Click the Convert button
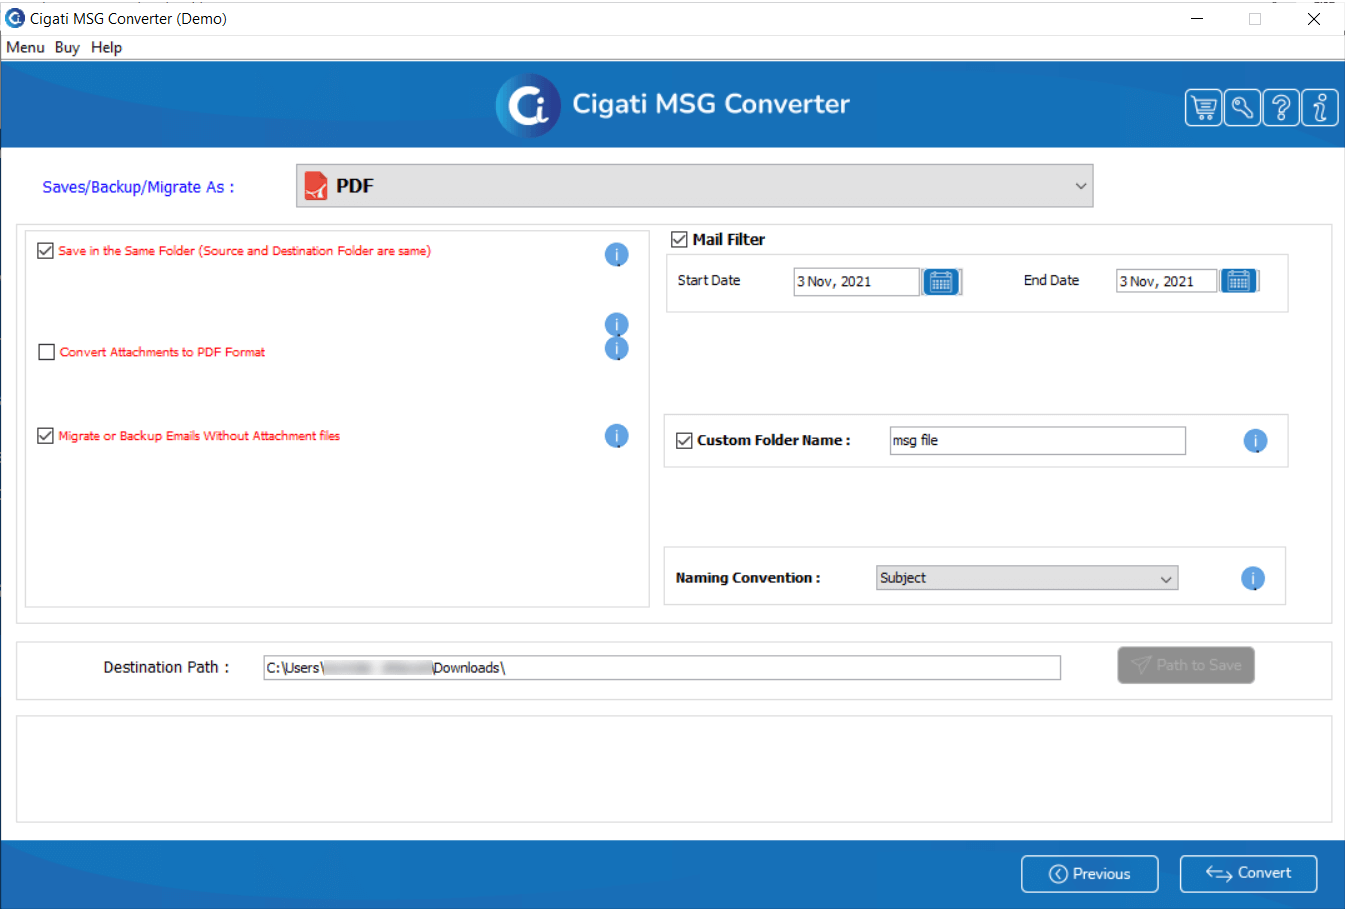1345x909 pixels. pos(1248,874)
